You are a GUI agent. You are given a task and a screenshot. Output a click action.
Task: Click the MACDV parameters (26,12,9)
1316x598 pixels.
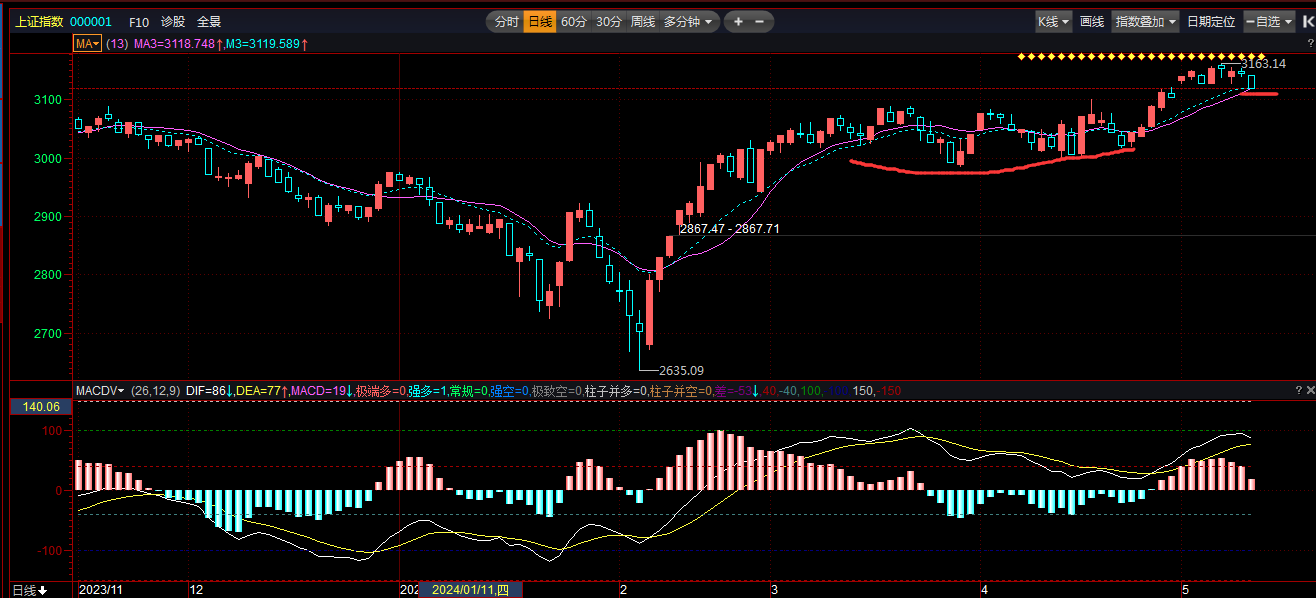click(155, 390)
